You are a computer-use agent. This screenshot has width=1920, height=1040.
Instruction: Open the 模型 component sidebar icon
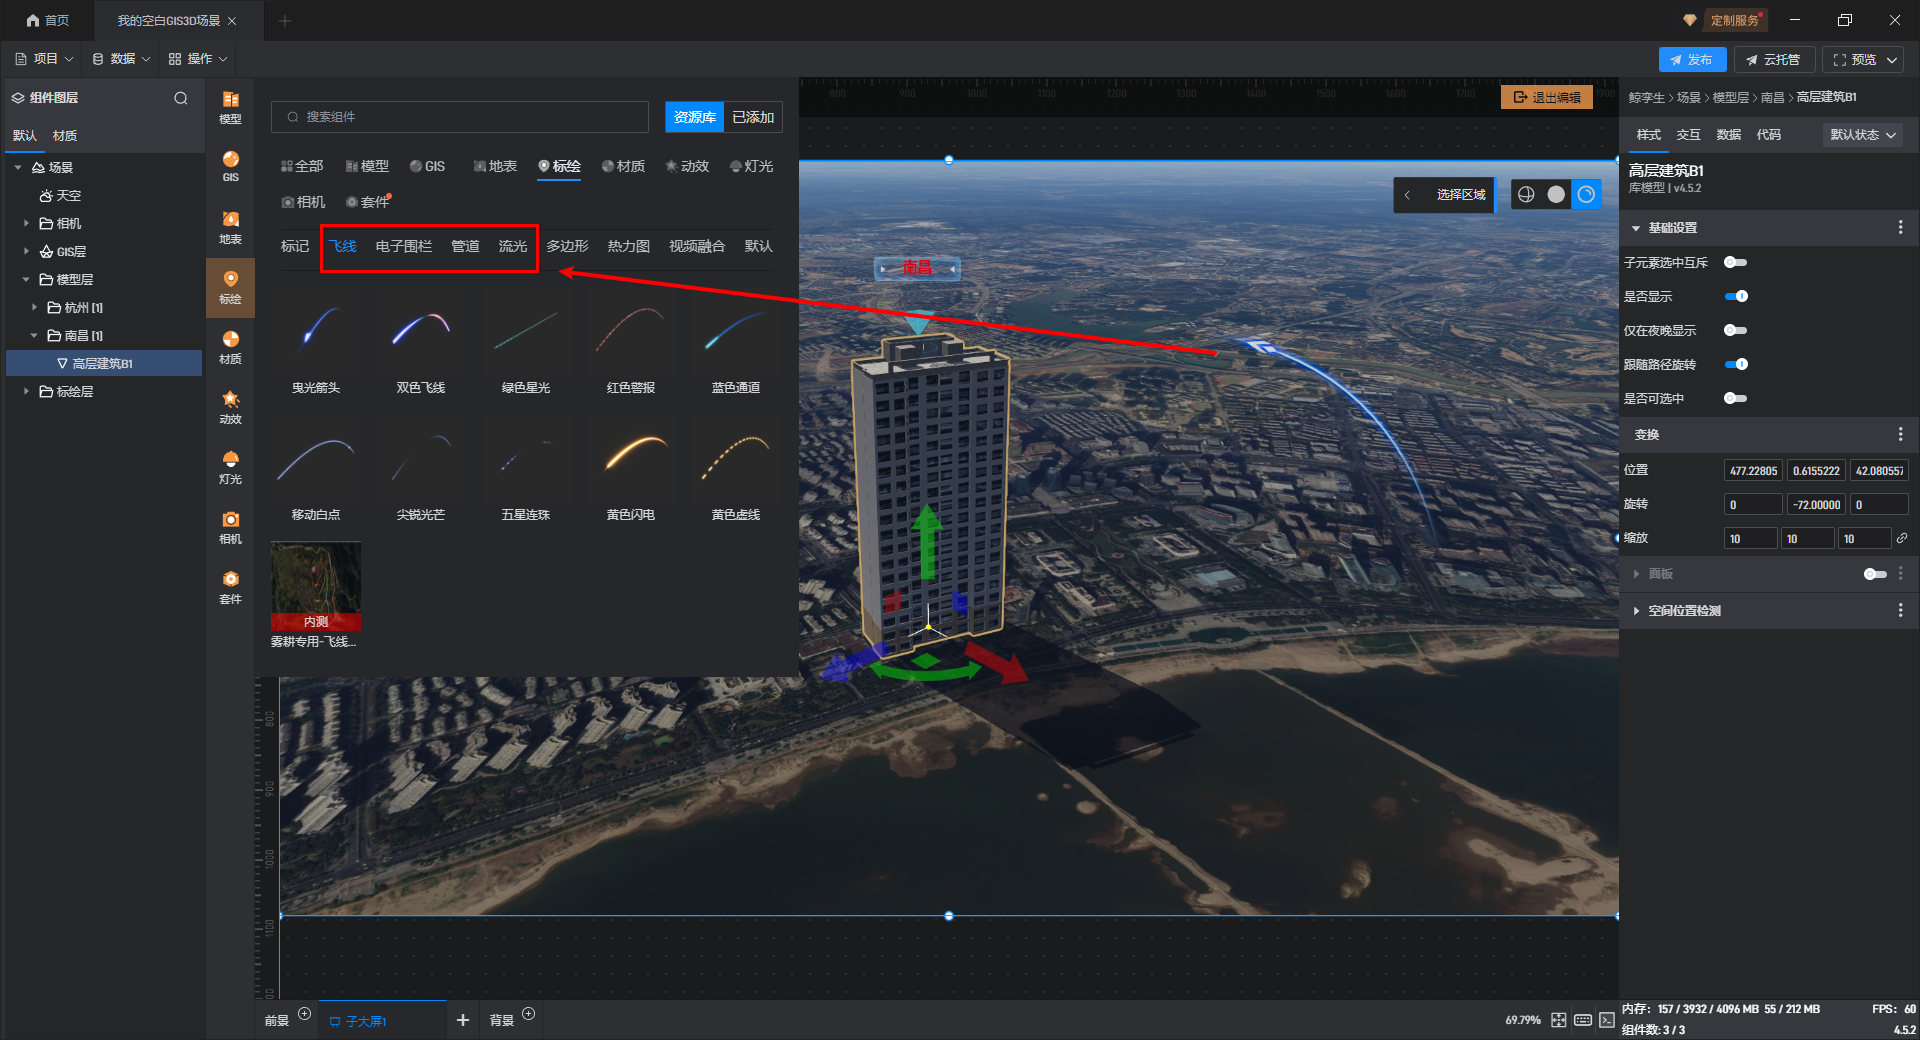(230, 107)
